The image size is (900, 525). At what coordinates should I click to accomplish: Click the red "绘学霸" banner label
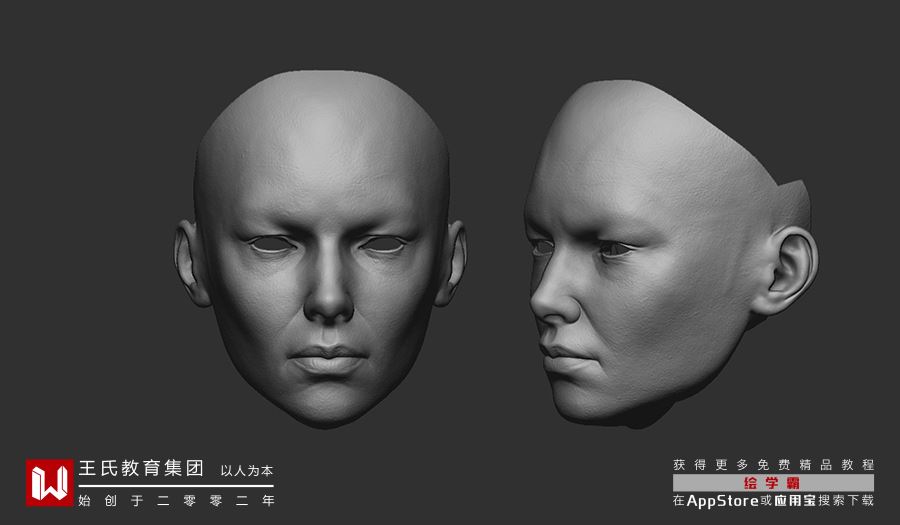773,483
